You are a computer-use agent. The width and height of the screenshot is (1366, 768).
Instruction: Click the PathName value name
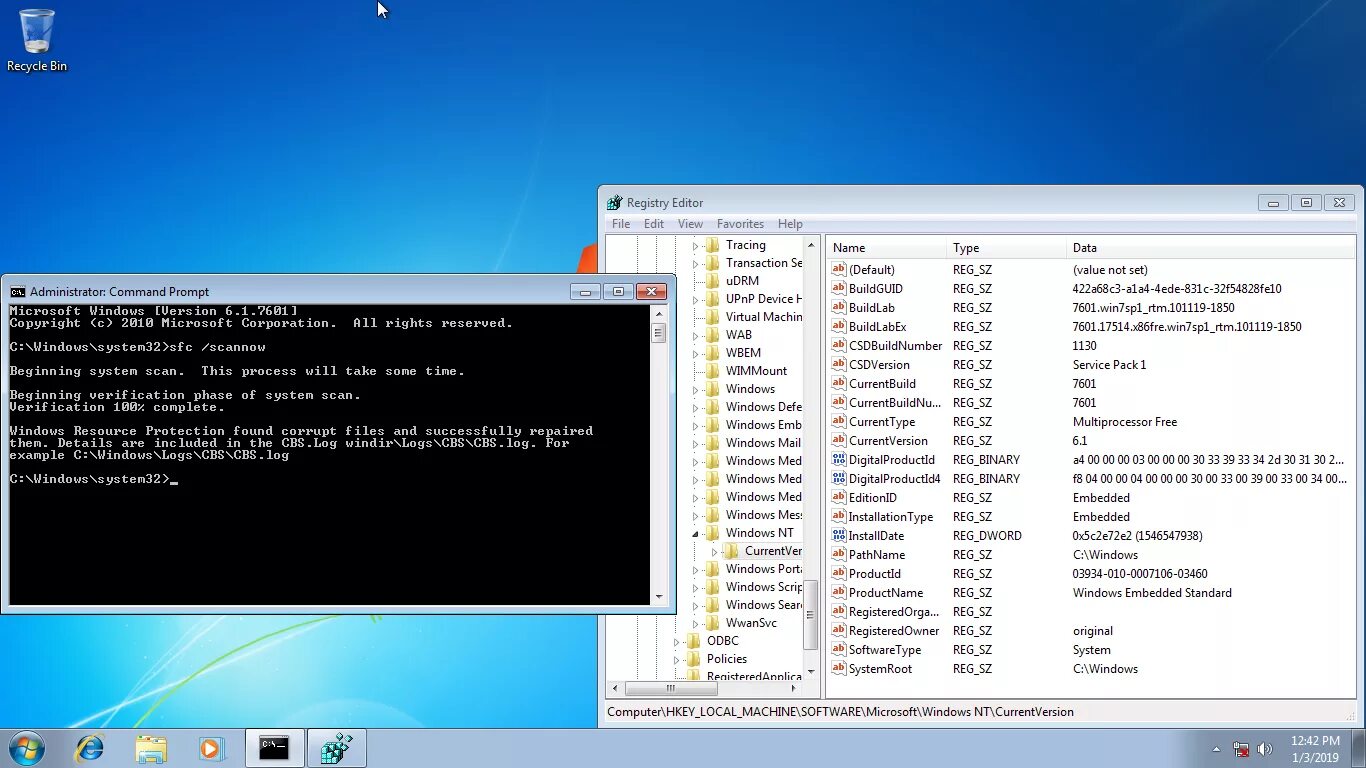(x=877, y=555)
